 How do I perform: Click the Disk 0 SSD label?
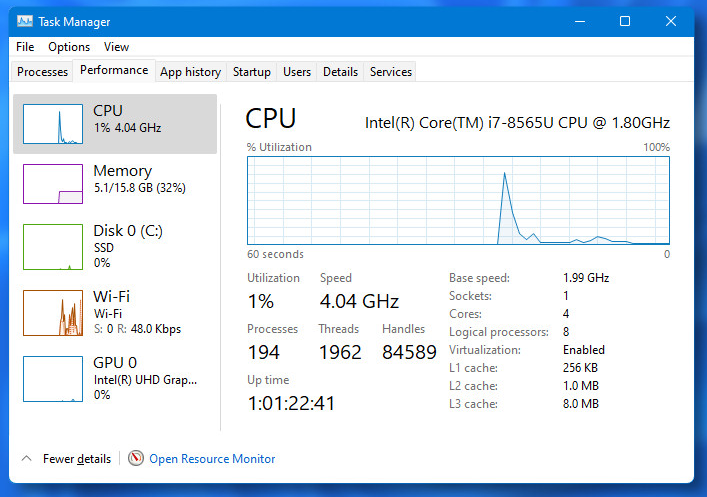pos(104,248)
